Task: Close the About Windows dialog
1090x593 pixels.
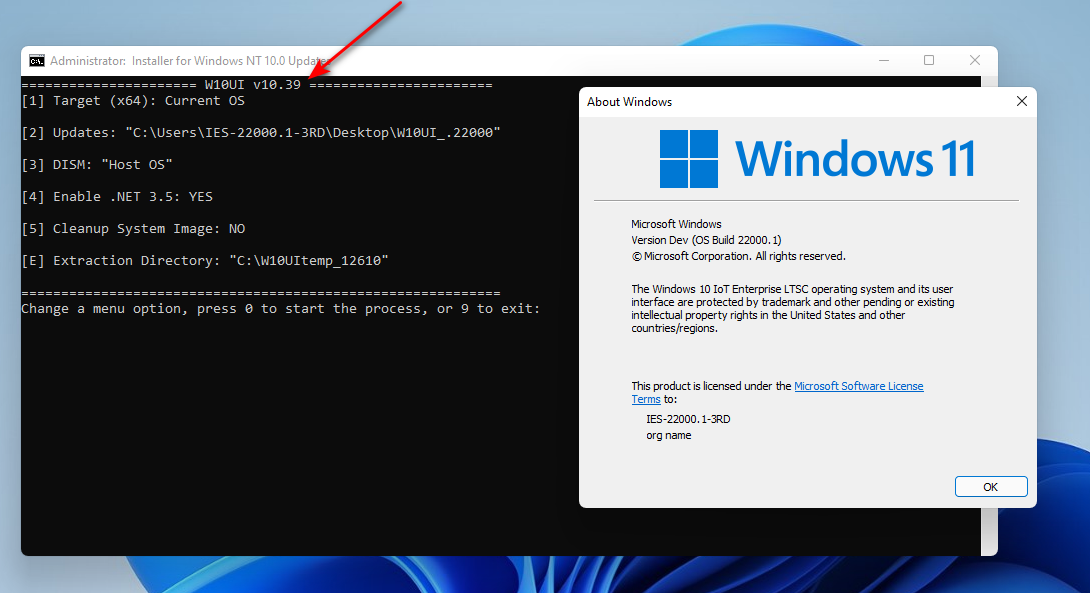Action: [1021, 101]
